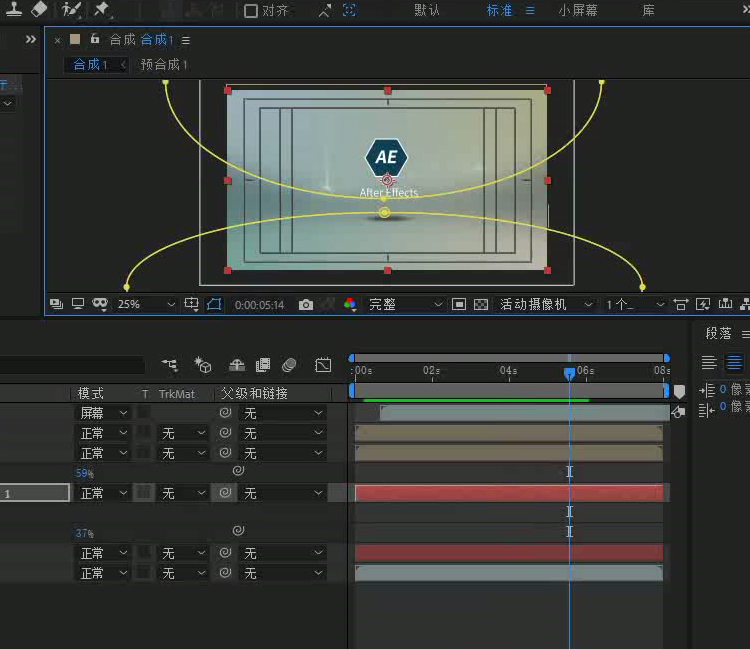
Task: Open grid and guide options
Action: click(x=191, y=304)
